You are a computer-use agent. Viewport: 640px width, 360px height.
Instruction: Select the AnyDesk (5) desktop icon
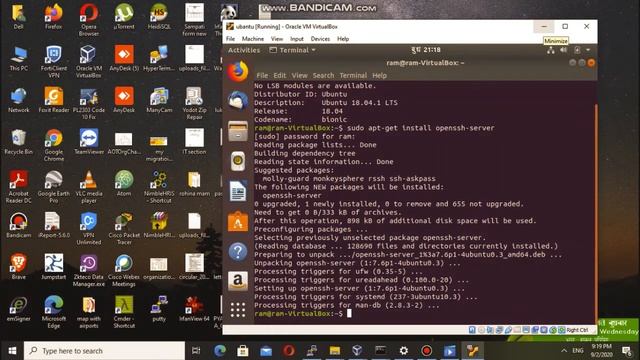point(124,59)
